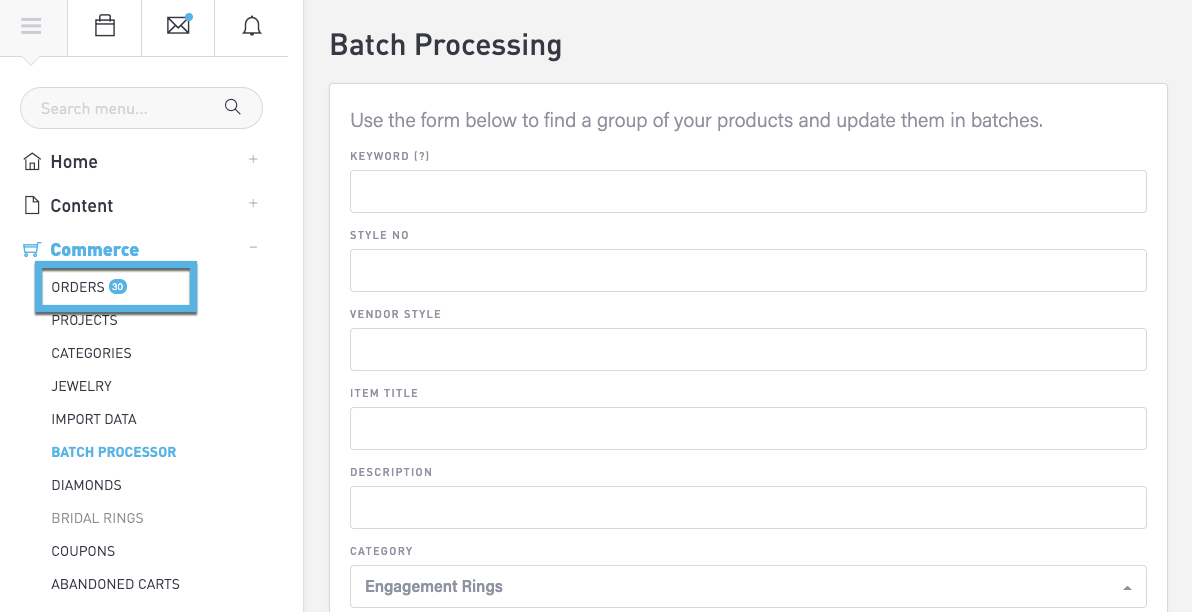Open the envelope messages icon
Image resolution: width=1192 pixels, height=612 pixels.
(x=178, y=27)
